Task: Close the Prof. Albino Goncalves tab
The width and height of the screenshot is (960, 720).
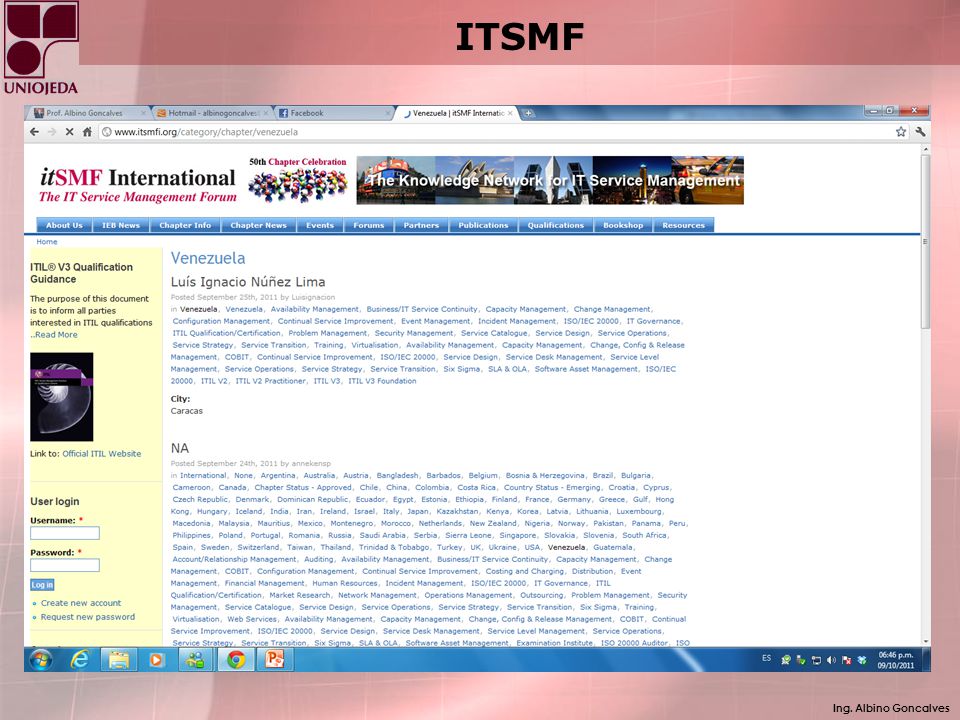Action: pos(143,113)
